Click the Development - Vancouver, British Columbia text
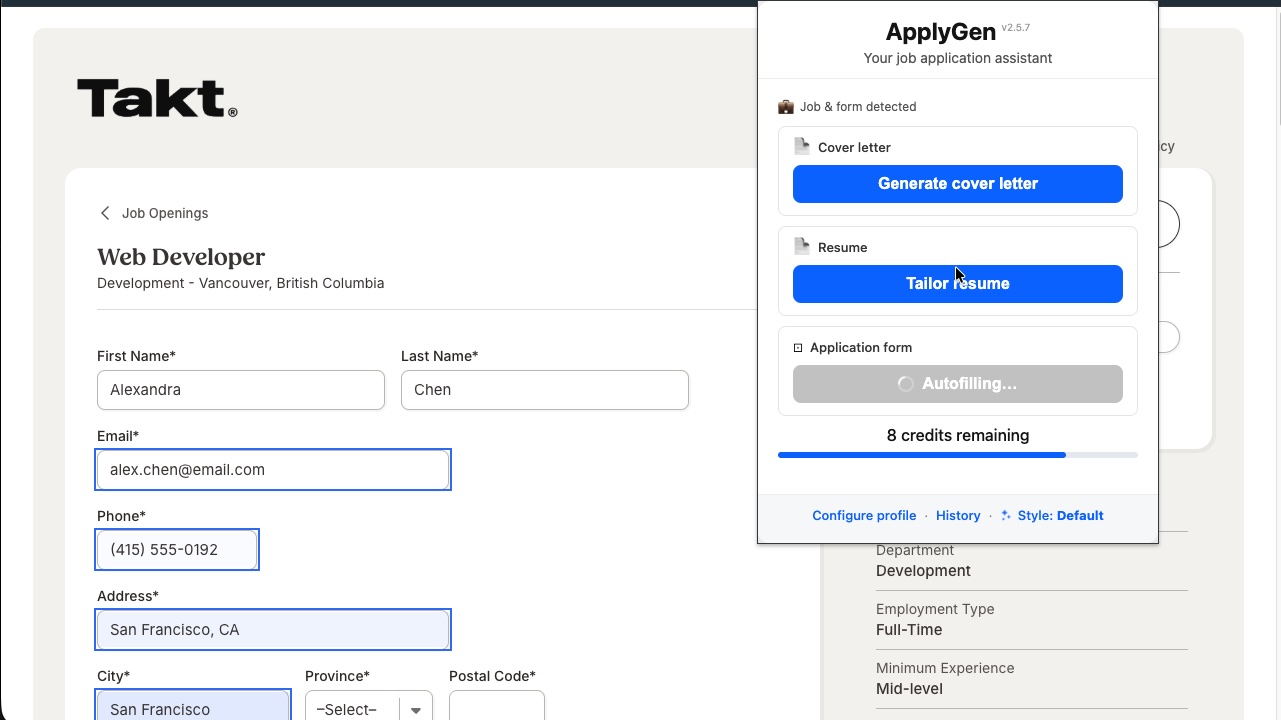Image resolution: width=1281 pixels, height=720 pixels. coord(240,283)
